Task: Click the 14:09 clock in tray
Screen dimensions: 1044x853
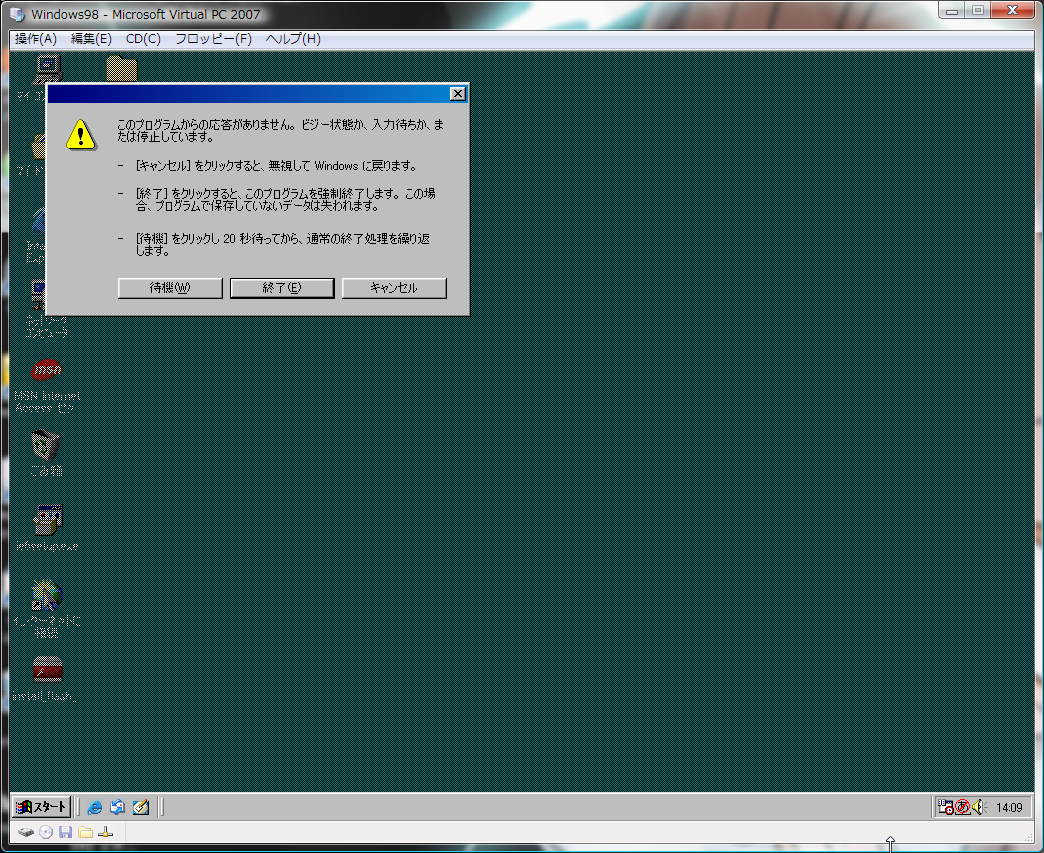Action: [x=1009, y=808]
